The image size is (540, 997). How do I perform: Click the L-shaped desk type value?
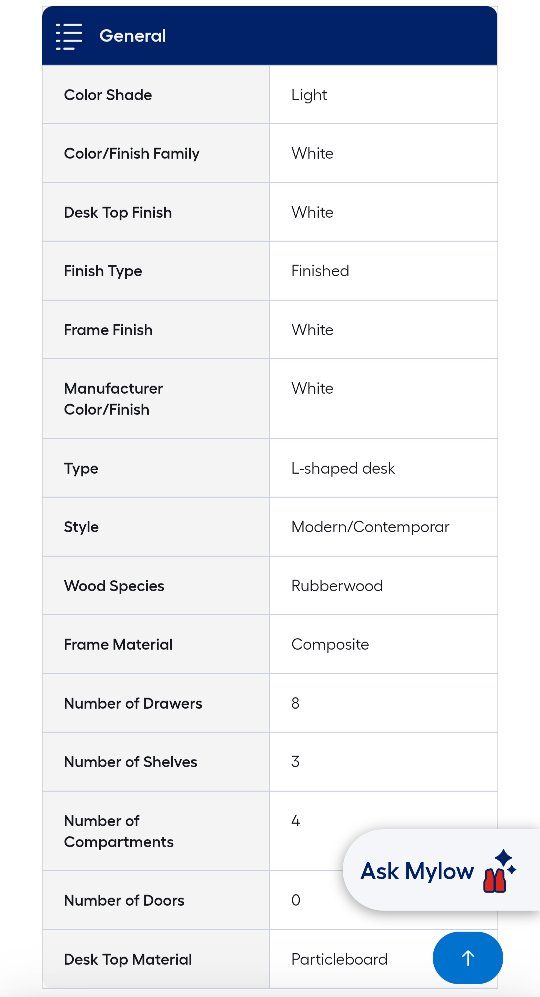click(x=343, y=469)
